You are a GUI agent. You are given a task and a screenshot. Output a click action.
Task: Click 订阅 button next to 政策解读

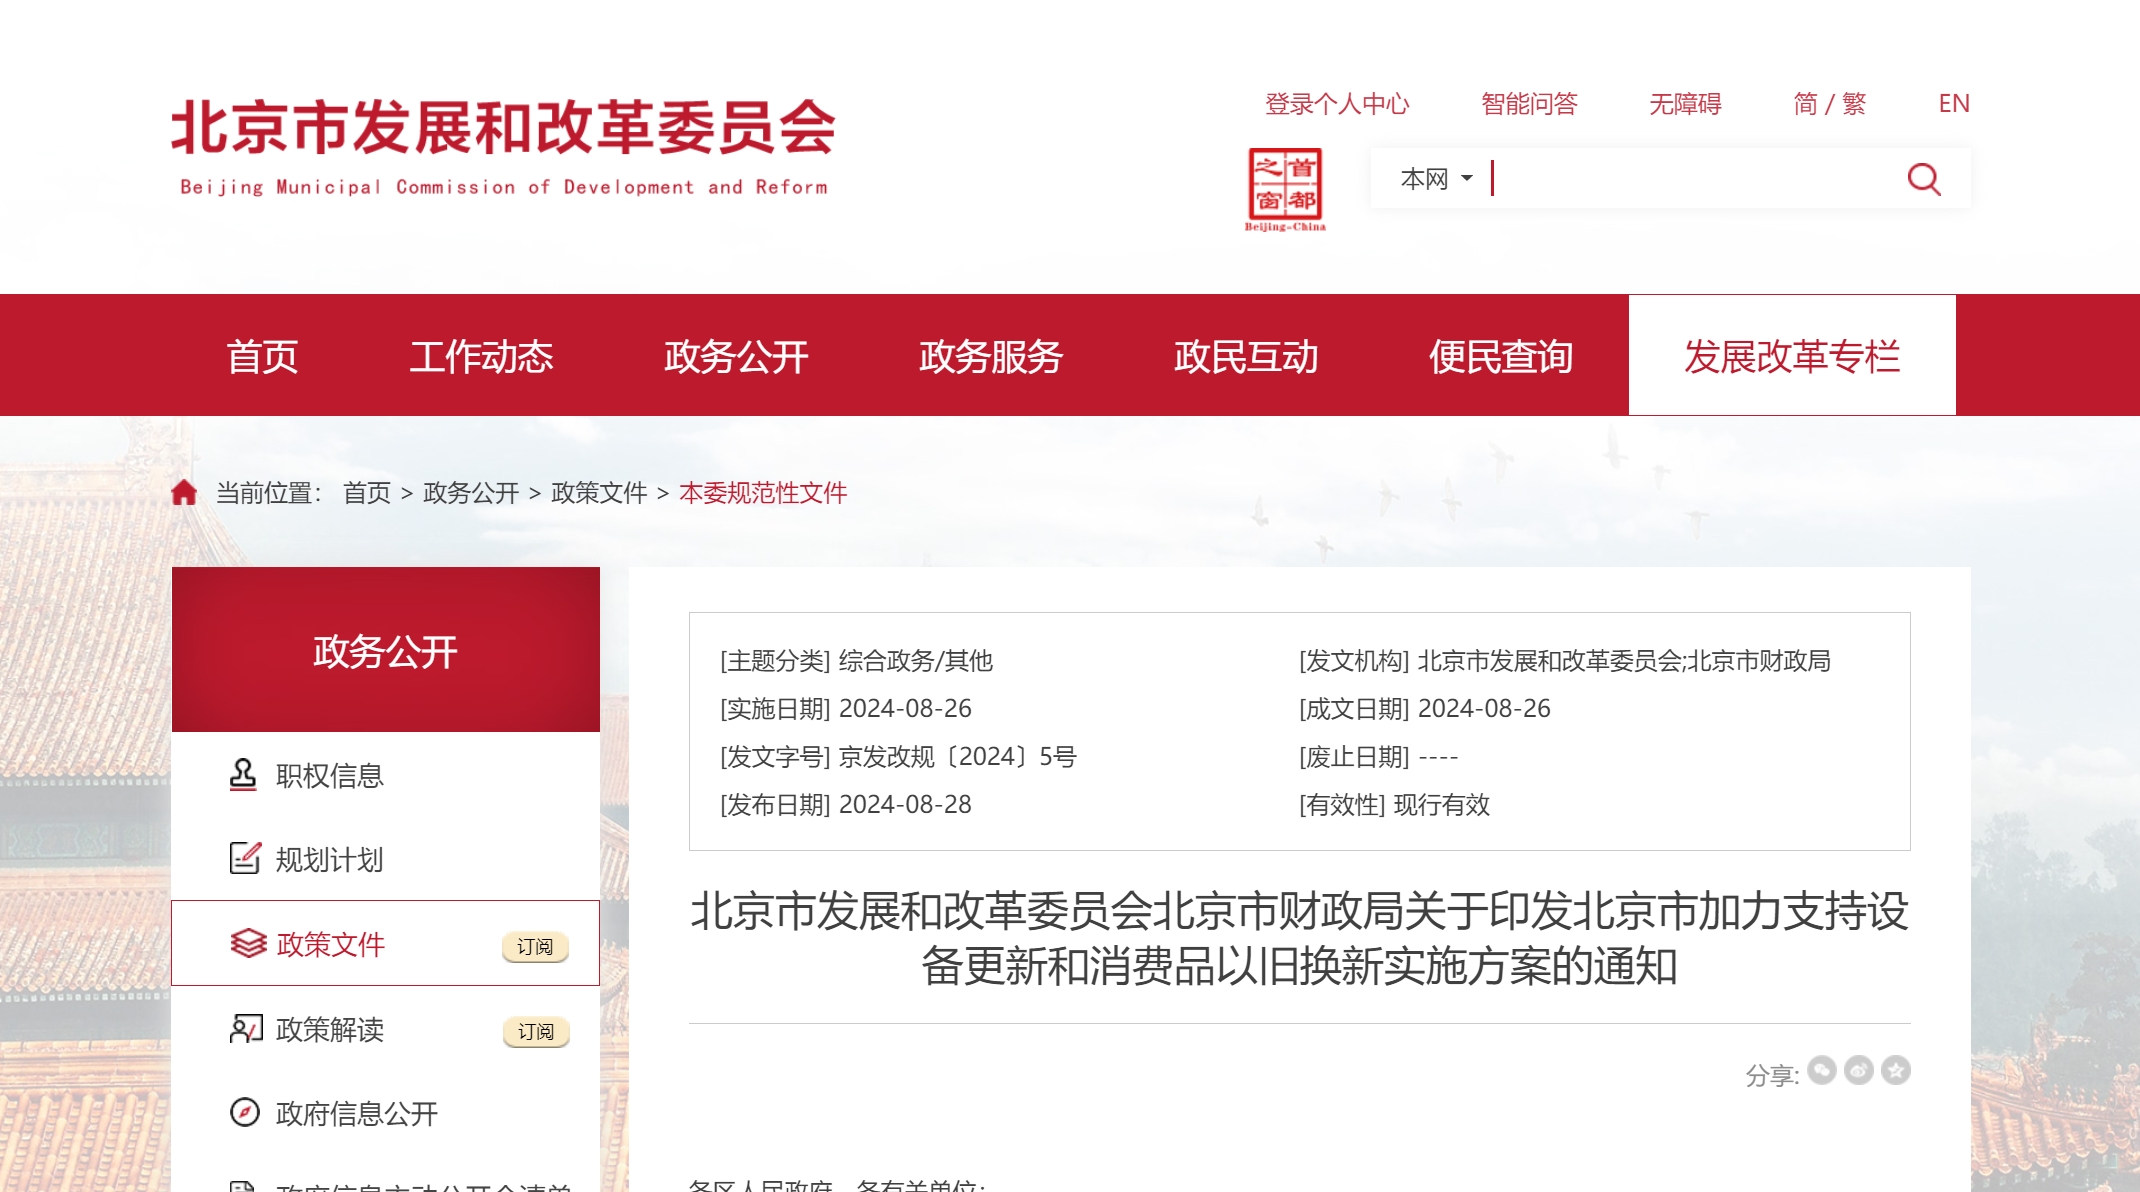pyautogui.click(x=536, y=1031)
